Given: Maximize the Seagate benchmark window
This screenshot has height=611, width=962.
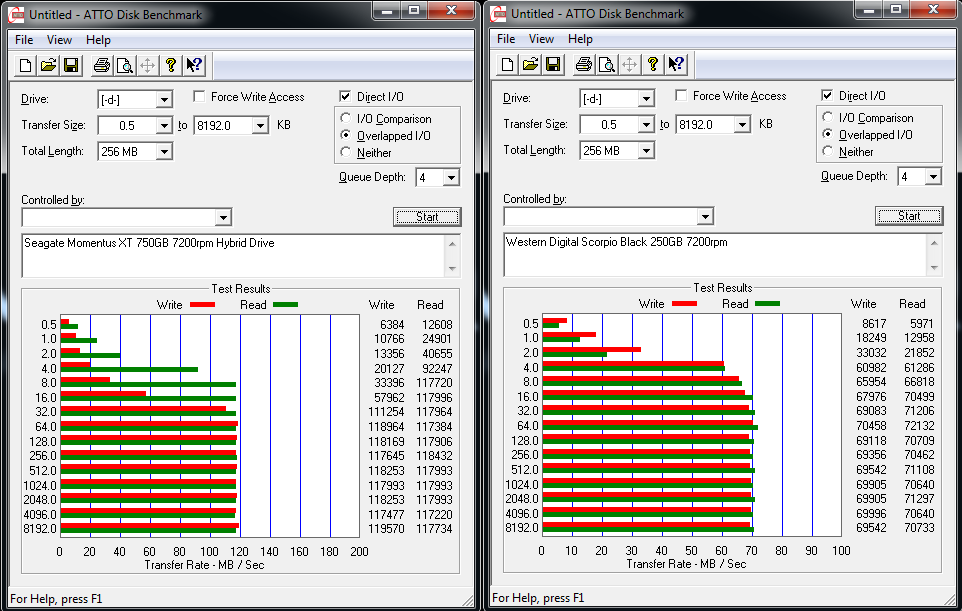Looking at the screenshot, I should point(414,10).
